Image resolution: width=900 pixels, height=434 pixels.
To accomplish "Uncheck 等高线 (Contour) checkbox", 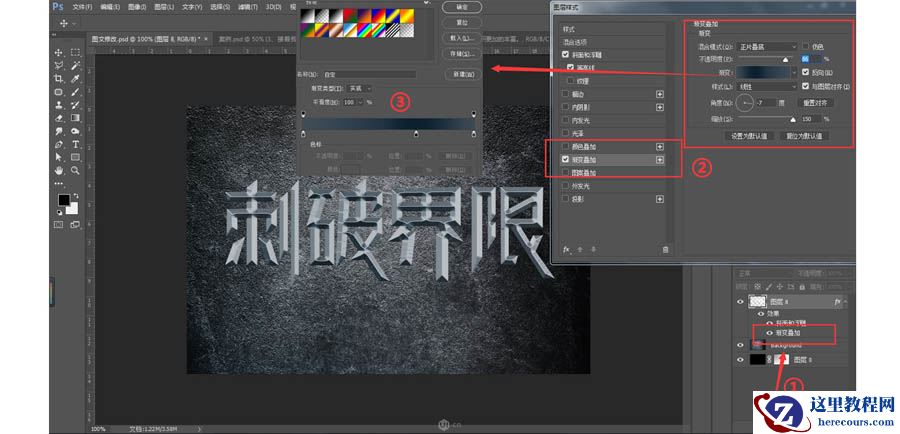I will pos(571,68).
